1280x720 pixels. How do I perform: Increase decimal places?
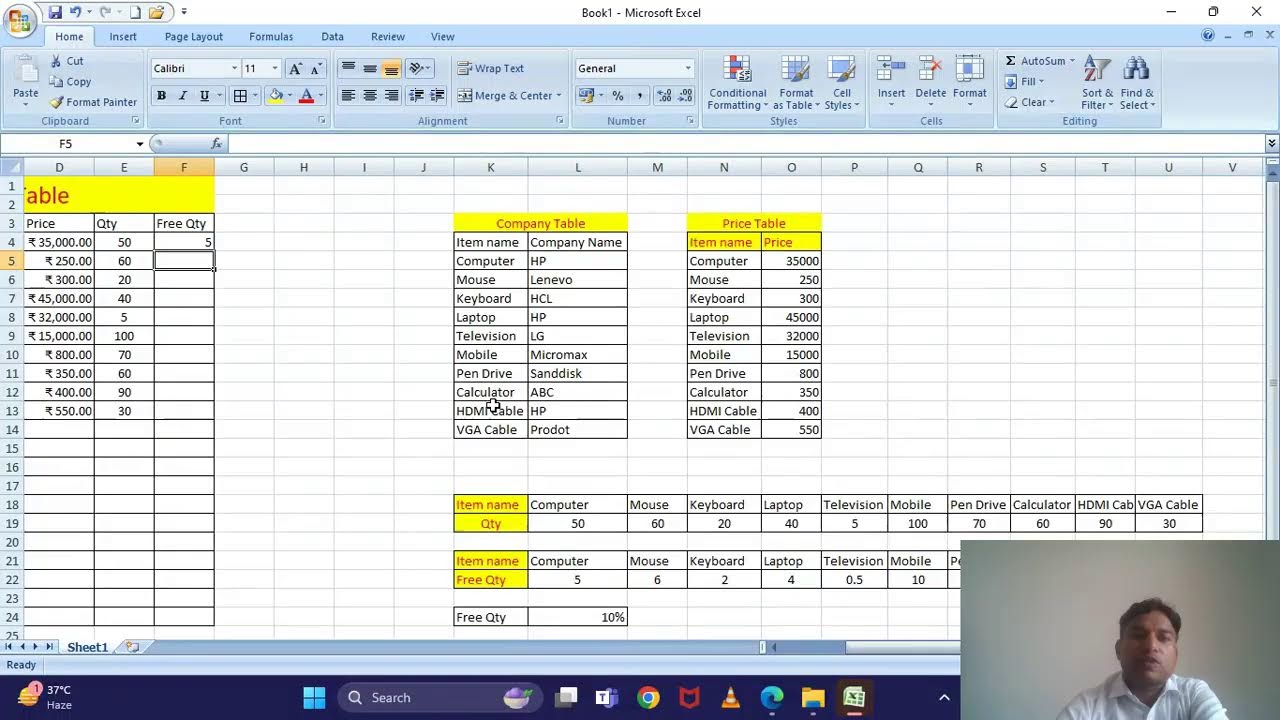(x=663, y=96)
